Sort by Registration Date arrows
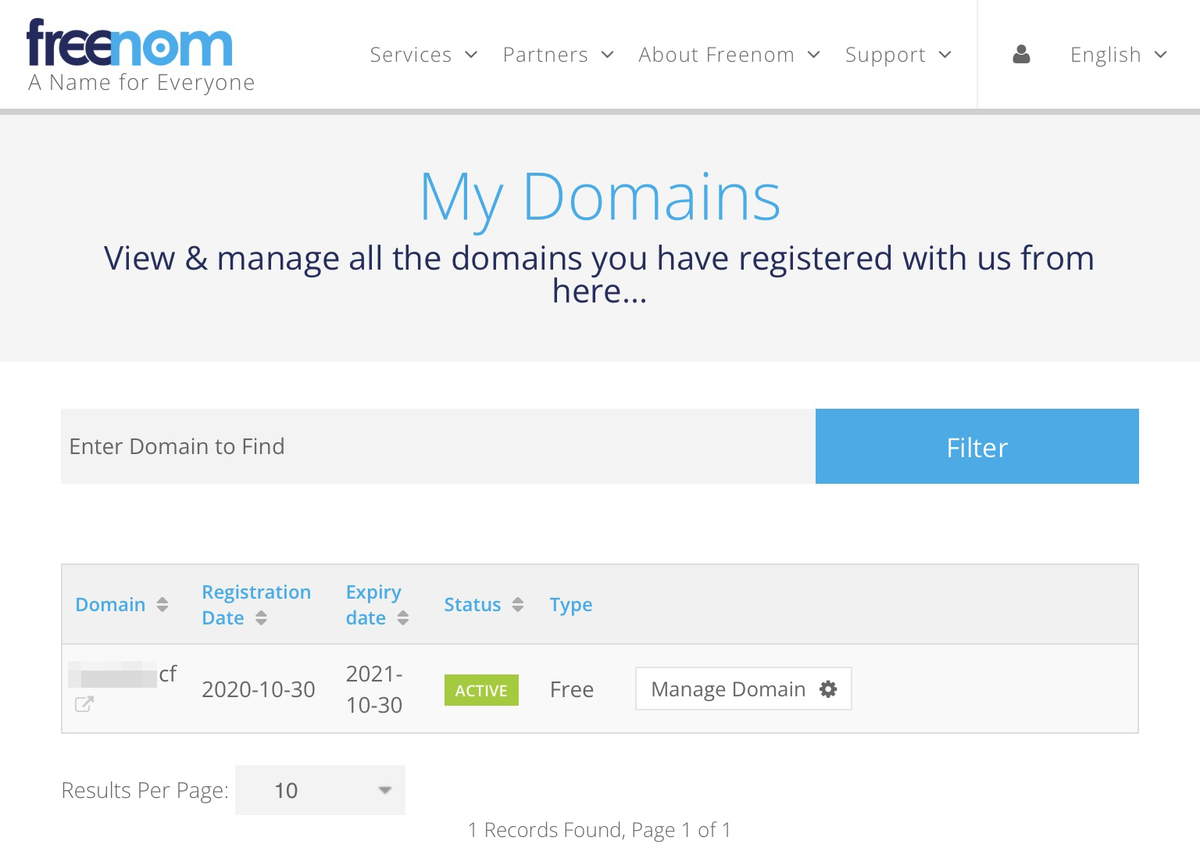The height and width of the screenshot is (855, 1200). point(261,619)
